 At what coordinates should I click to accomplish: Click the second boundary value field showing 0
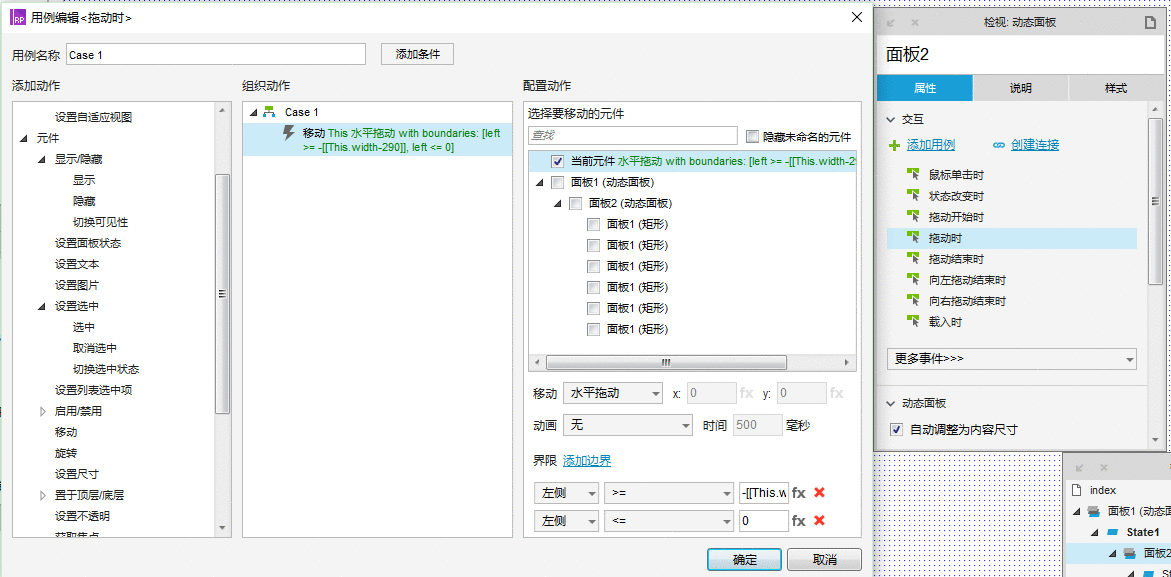tap(763, 520)
